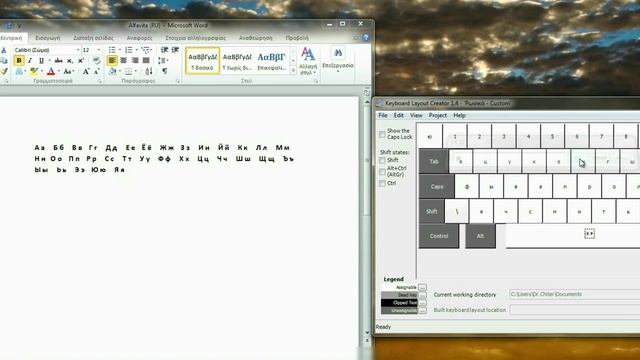Change the Dead key legend color button

pos(422,295)
